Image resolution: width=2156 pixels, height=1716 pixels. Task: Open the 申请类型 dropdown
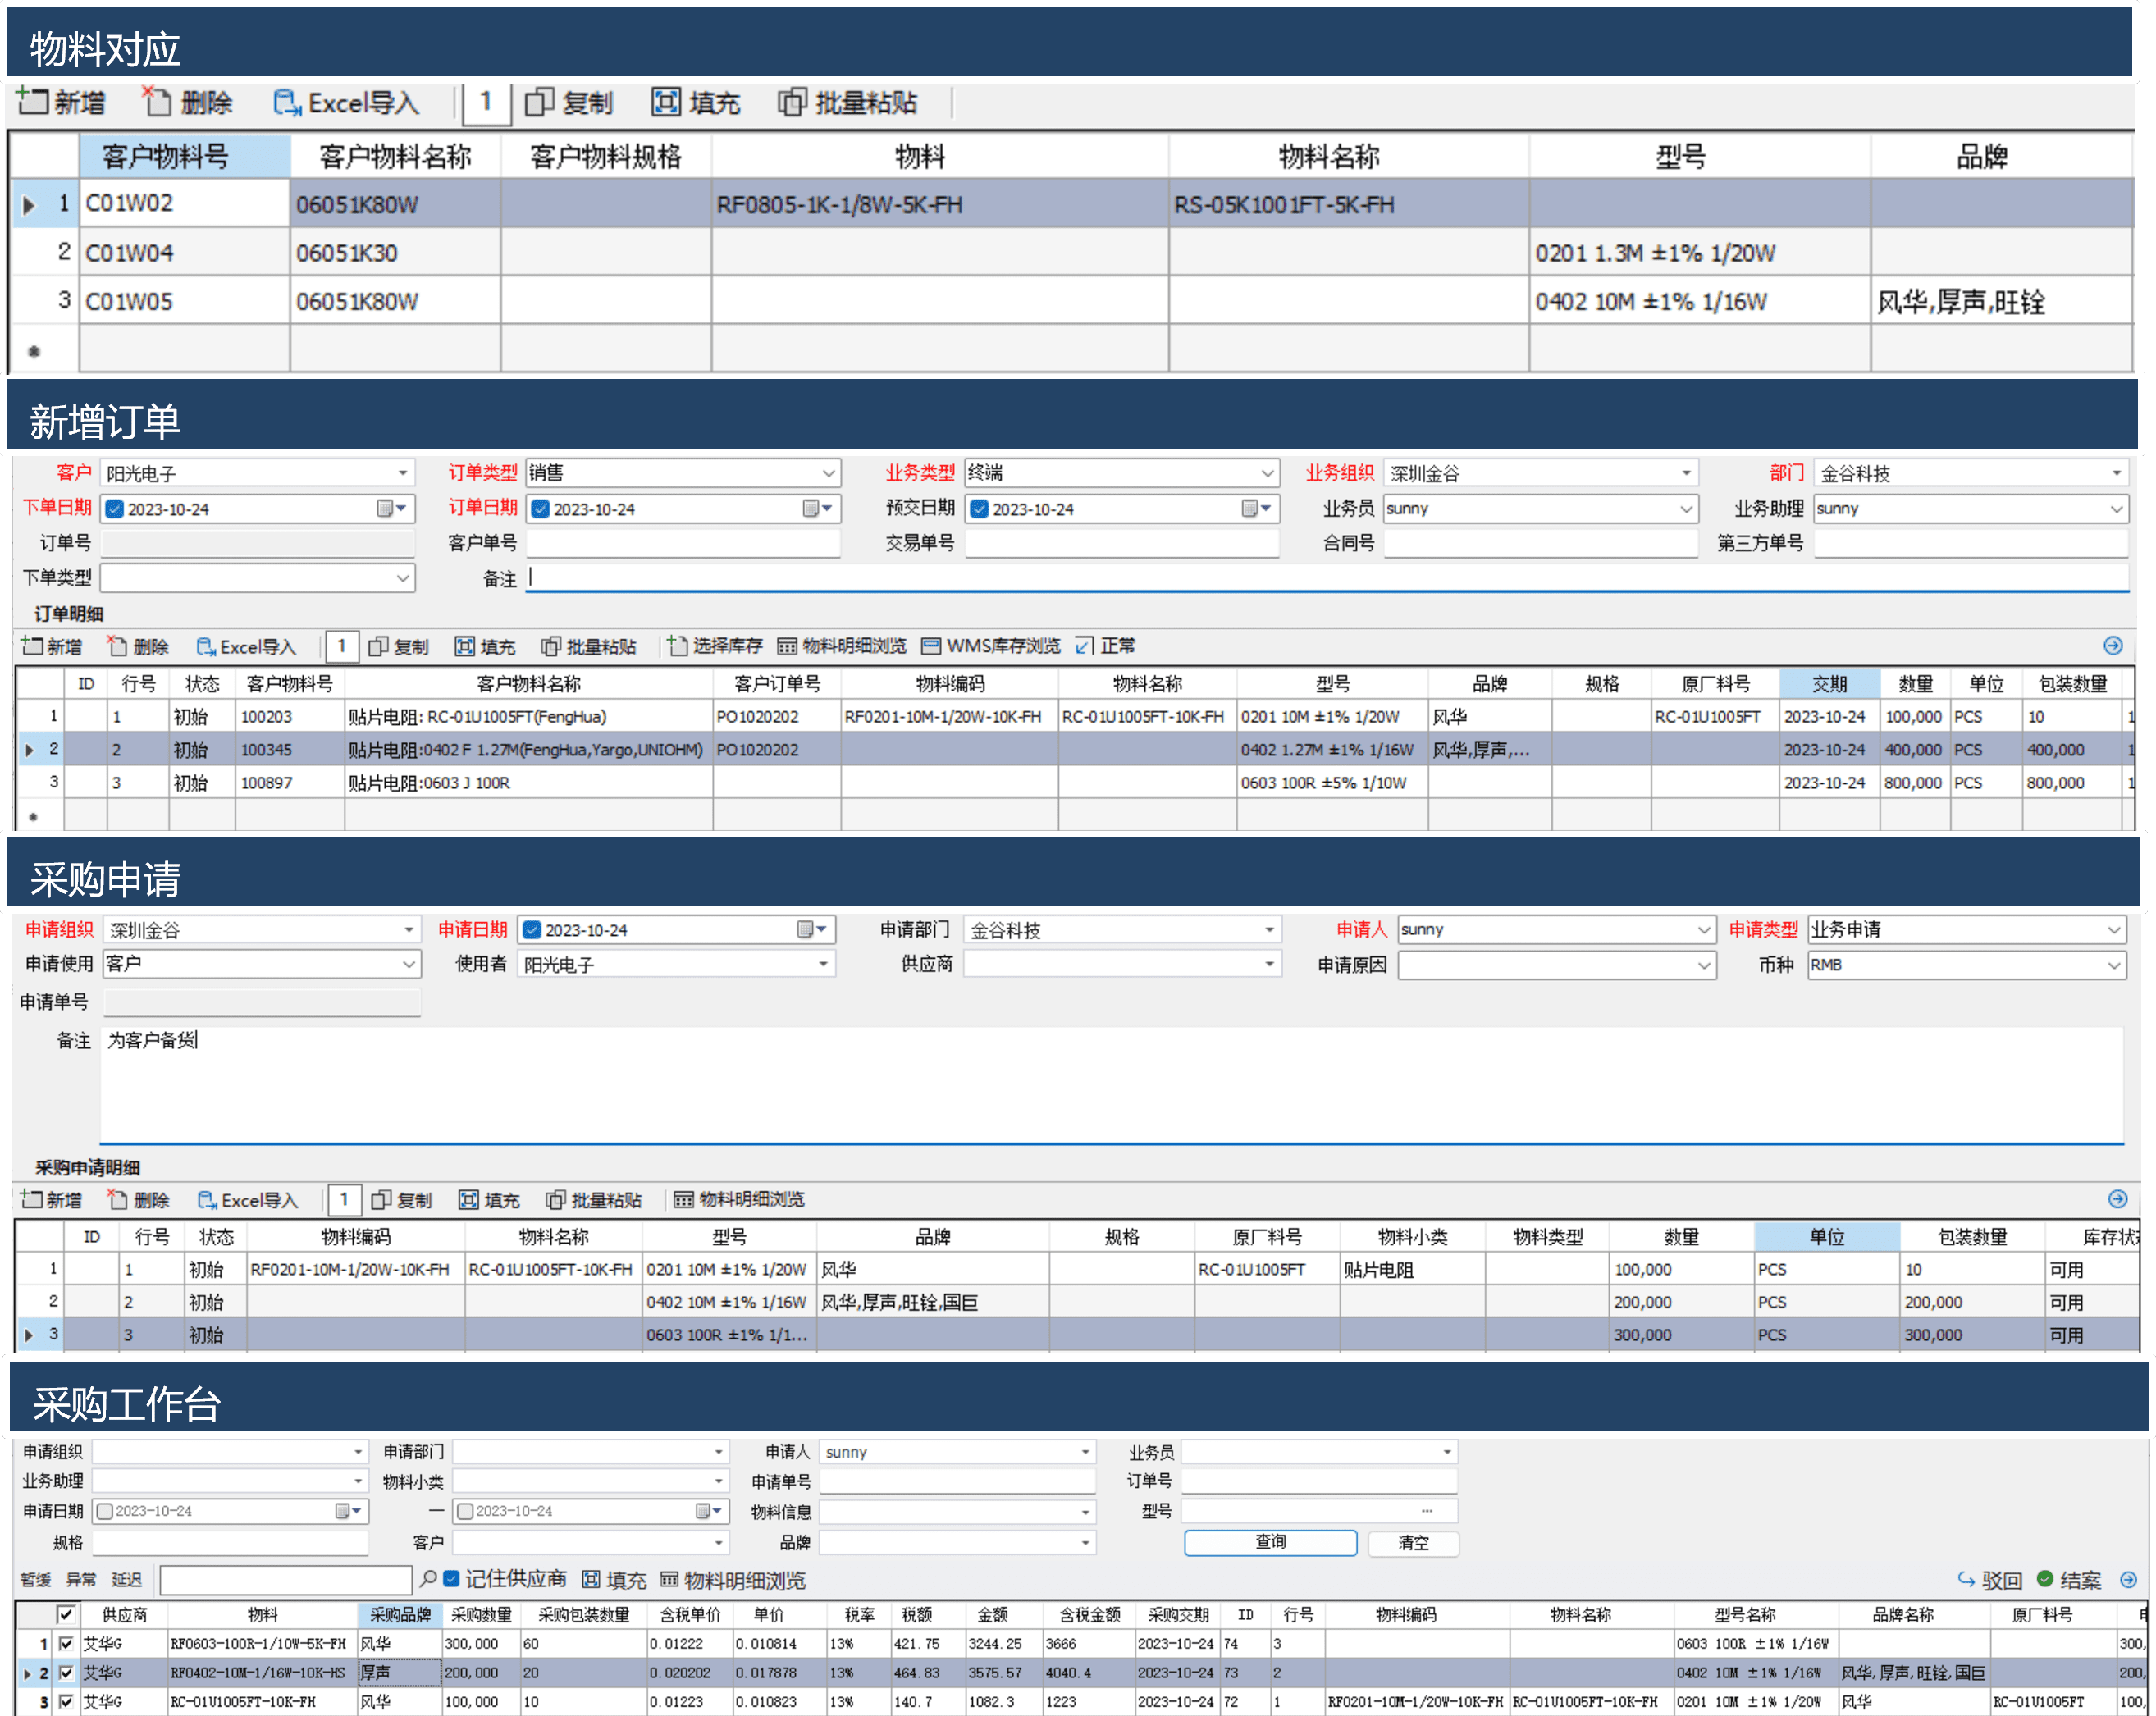(2113, 930)
